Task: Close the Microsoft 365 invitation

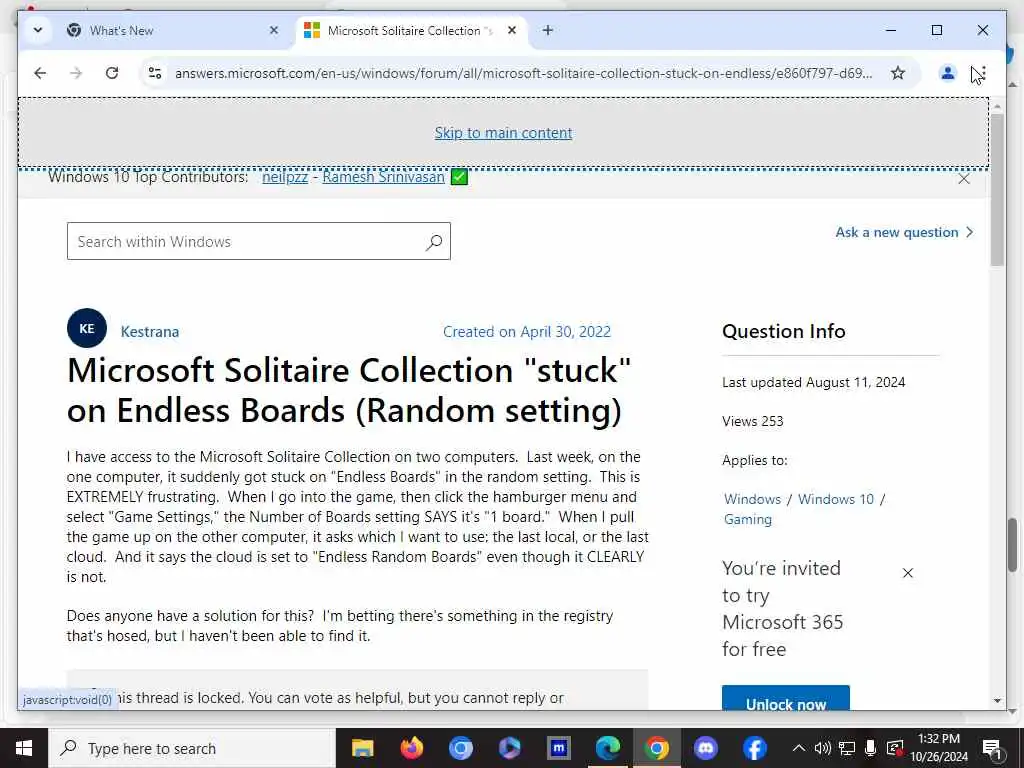Action: pos(908,573)
